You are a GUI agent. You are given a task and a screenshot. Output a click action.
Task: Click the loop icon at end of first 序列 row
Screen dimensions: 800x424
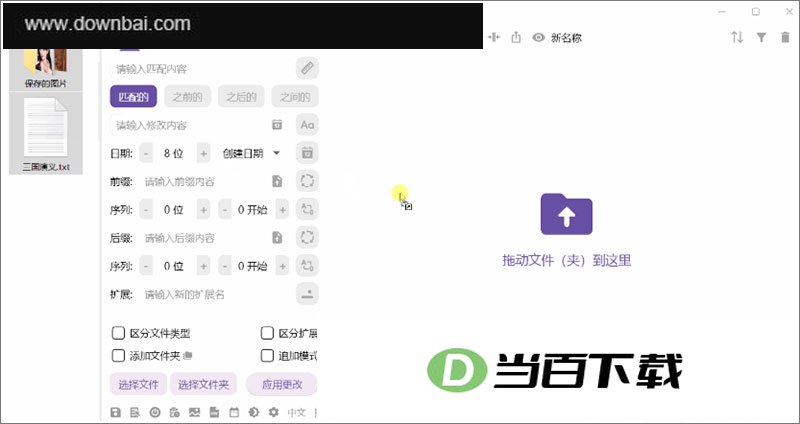(307, 209)
